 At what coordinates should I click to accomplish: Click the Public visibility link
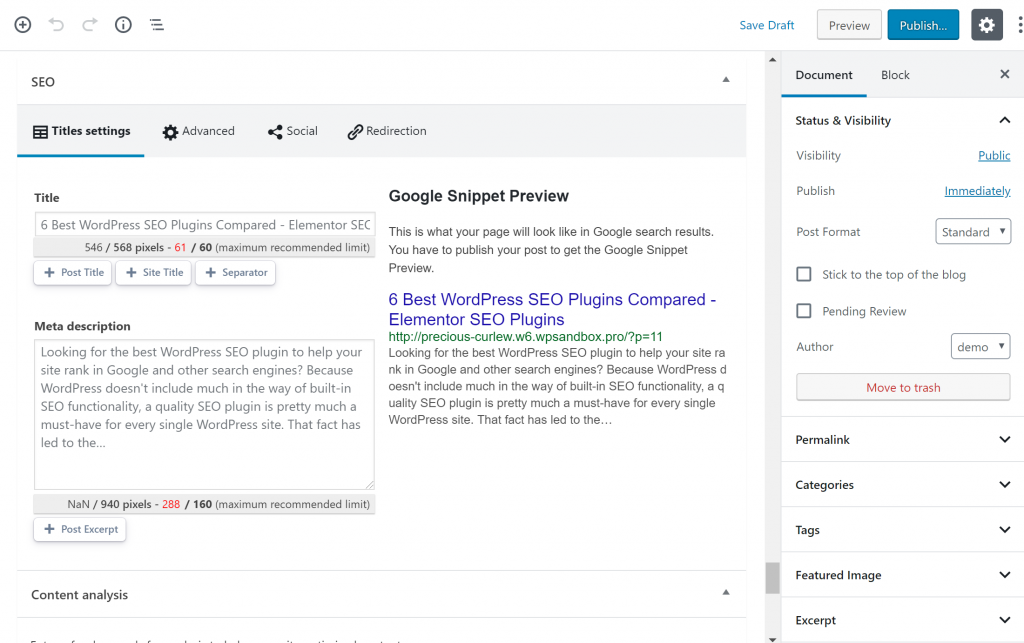click(x=994, y=156)
